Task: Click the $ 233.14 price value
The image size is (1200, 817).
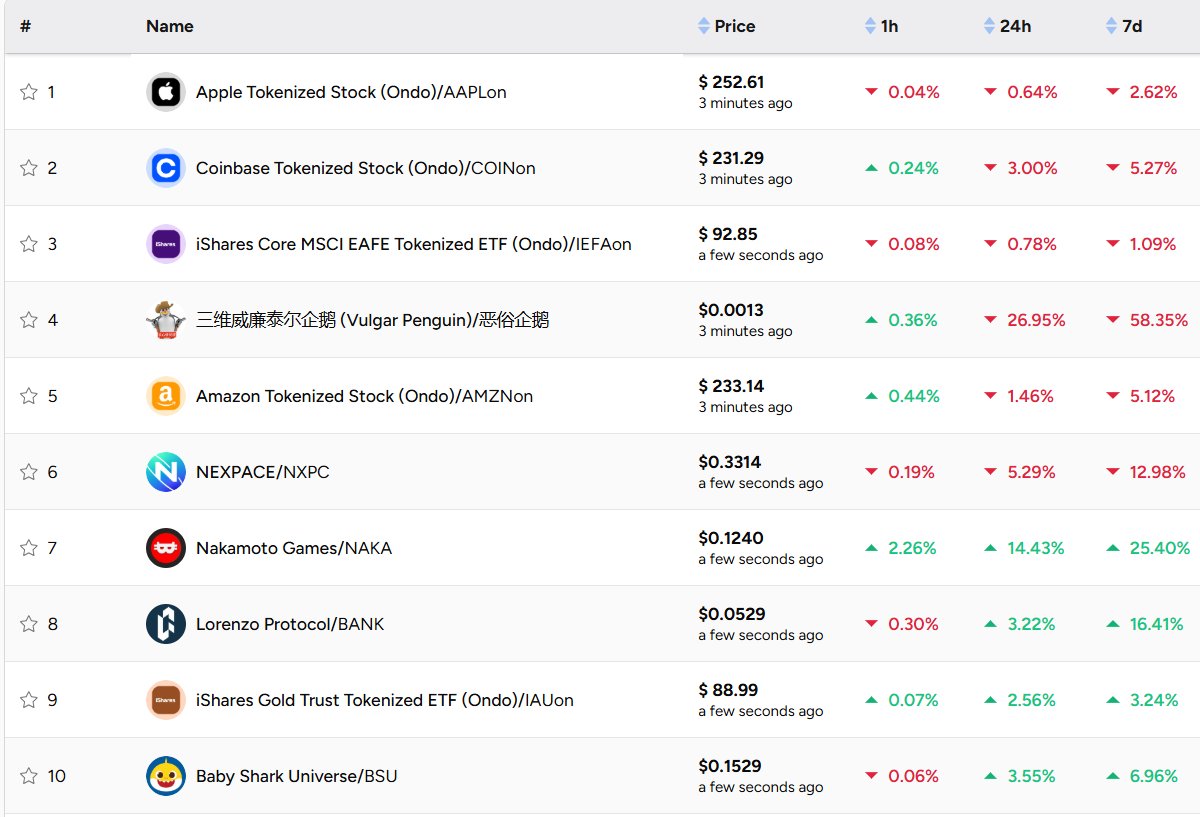Action: (731, 386)
